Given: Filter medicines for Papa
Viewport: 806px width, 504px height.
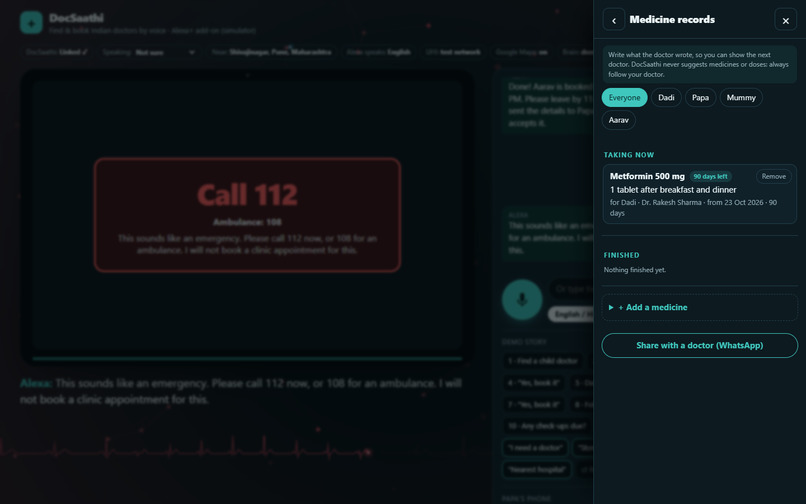Looking at the screenshot, I should (x=700, y=98).
